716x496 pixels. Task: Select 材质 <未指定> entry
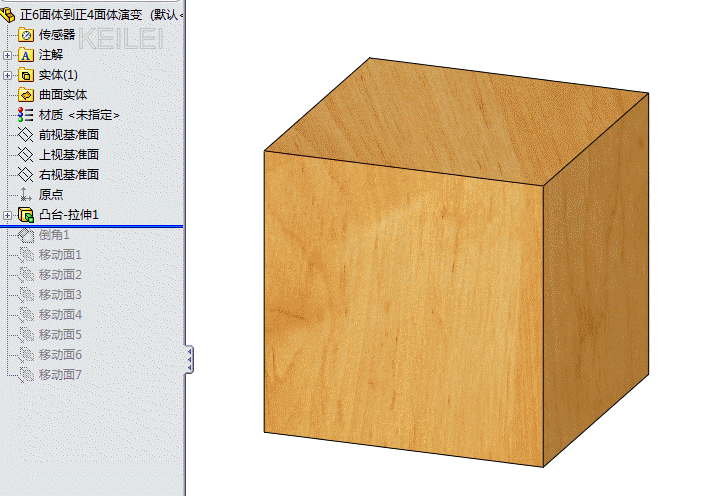pos(79,115)
